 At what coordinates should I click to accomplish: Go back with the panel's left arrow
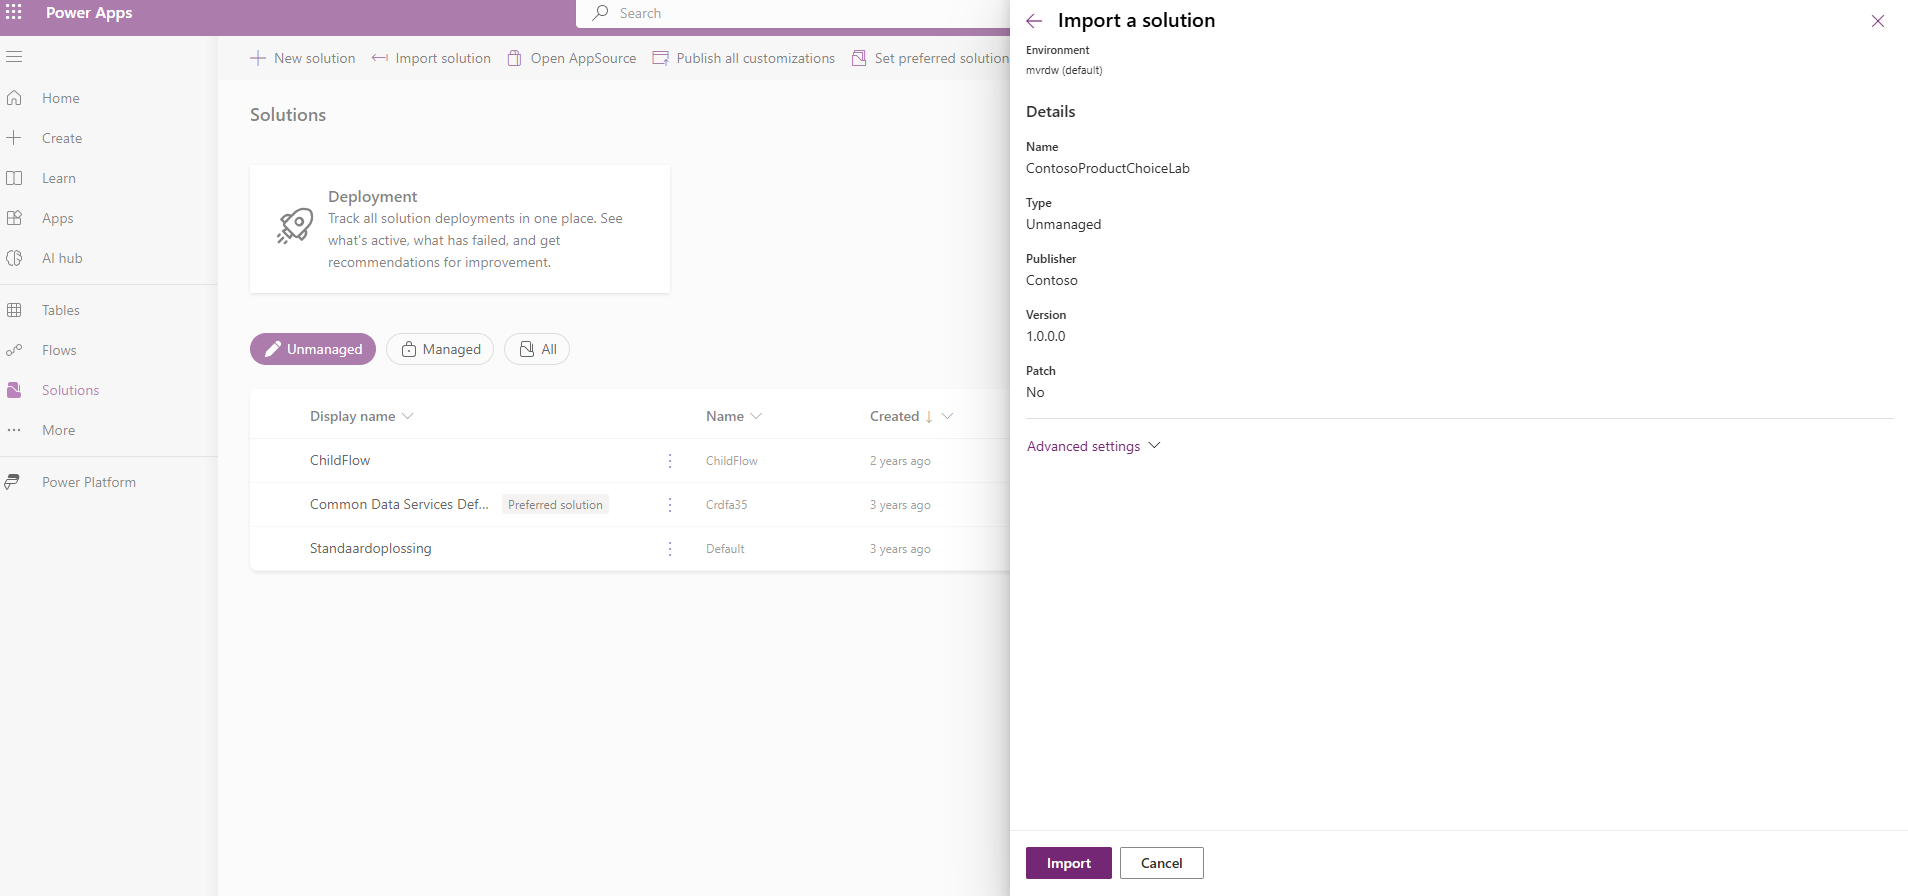tap(1034, 21)
